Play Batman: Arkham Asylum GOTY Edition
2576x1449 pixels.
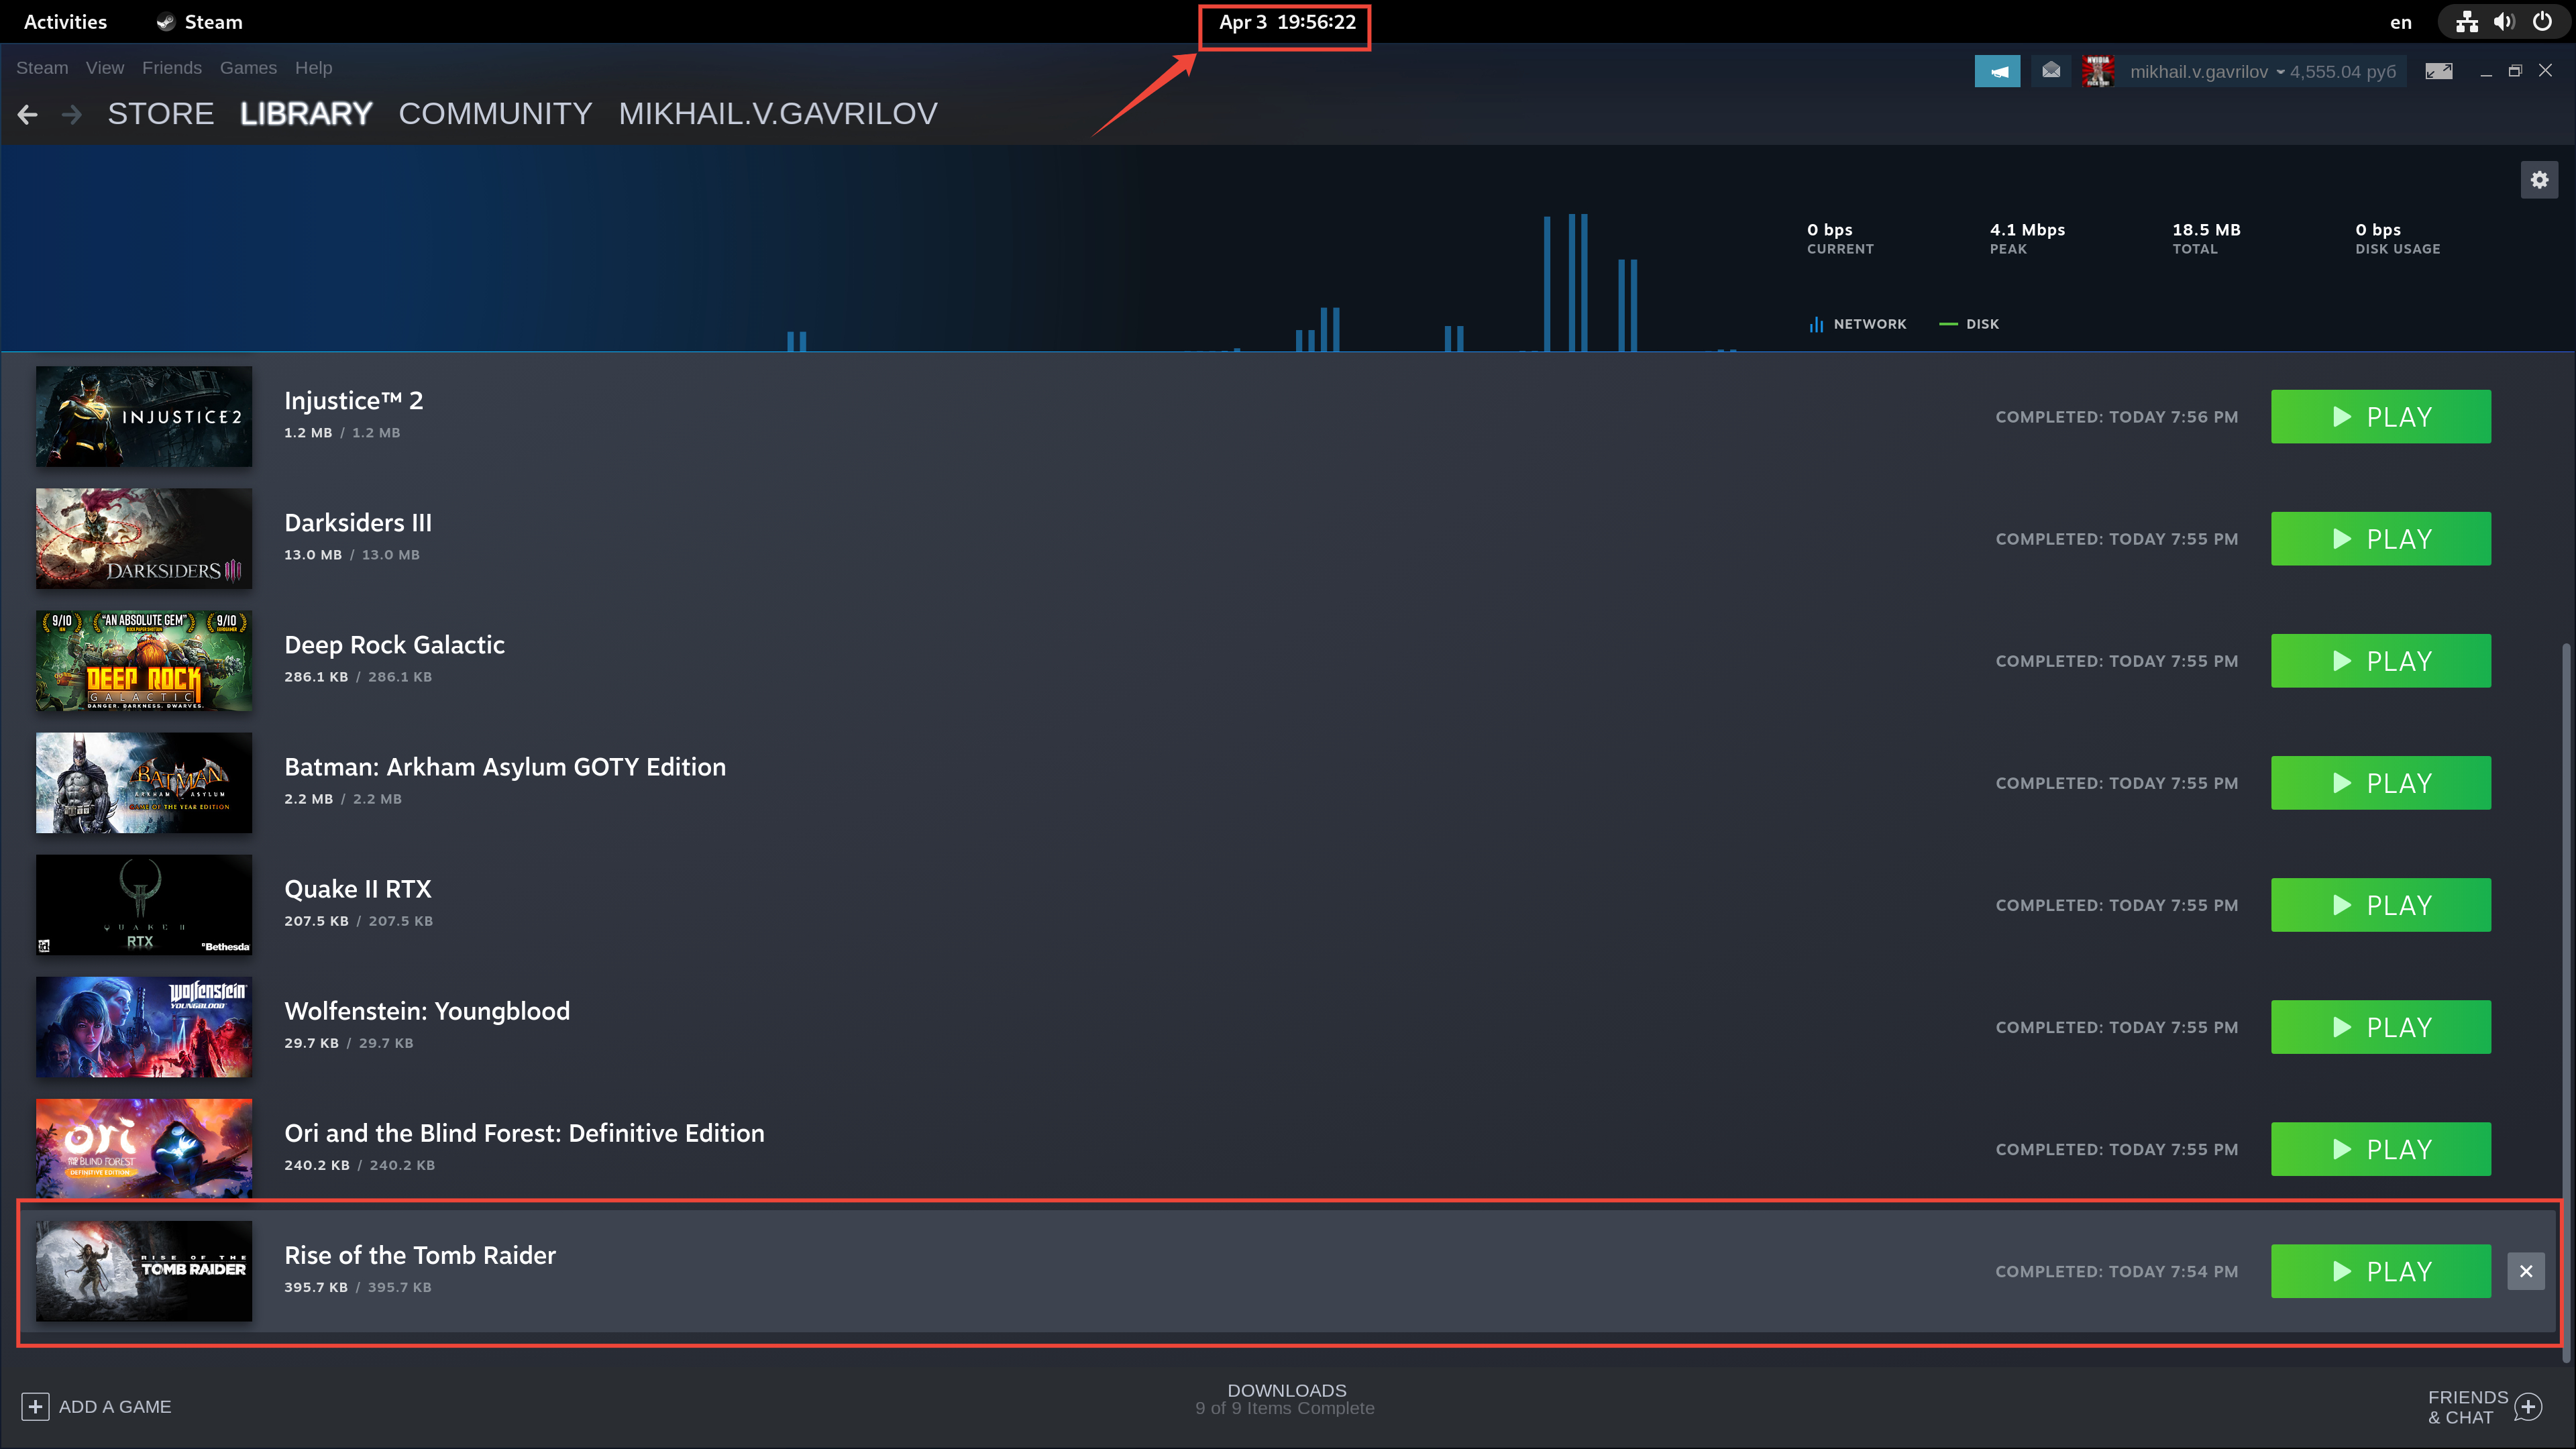click(x=2381, y=782)
